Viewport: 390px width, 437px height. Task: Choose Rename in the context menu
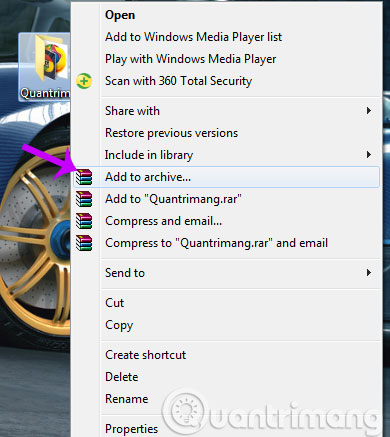(227, 399)
